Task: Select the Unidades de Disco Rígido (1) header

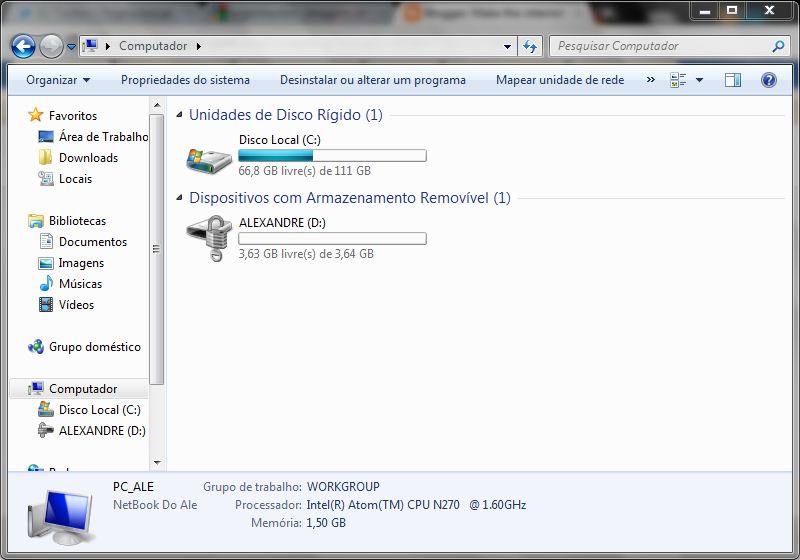Action: tap(286, 115)
